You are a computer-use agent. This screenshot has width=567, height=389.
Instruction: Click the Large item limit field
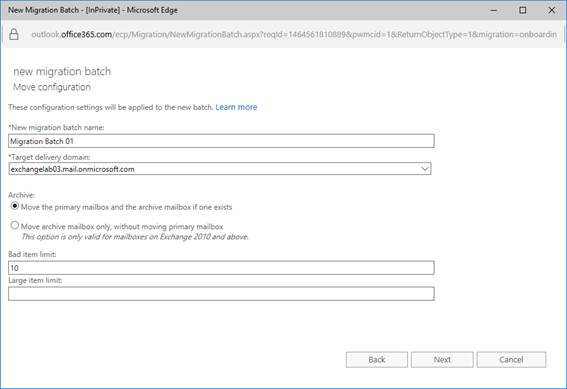[x=221, y=294]
